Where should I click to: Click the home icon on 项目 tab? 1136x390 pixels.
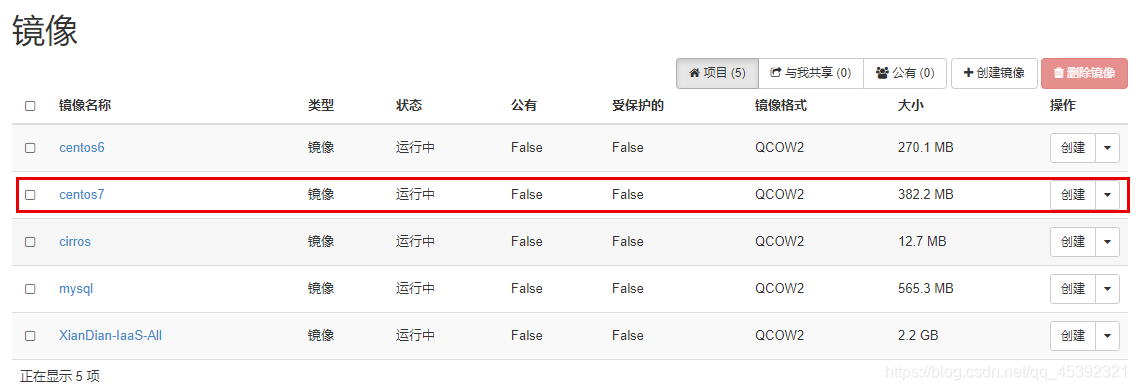click(x=694, y=73)
